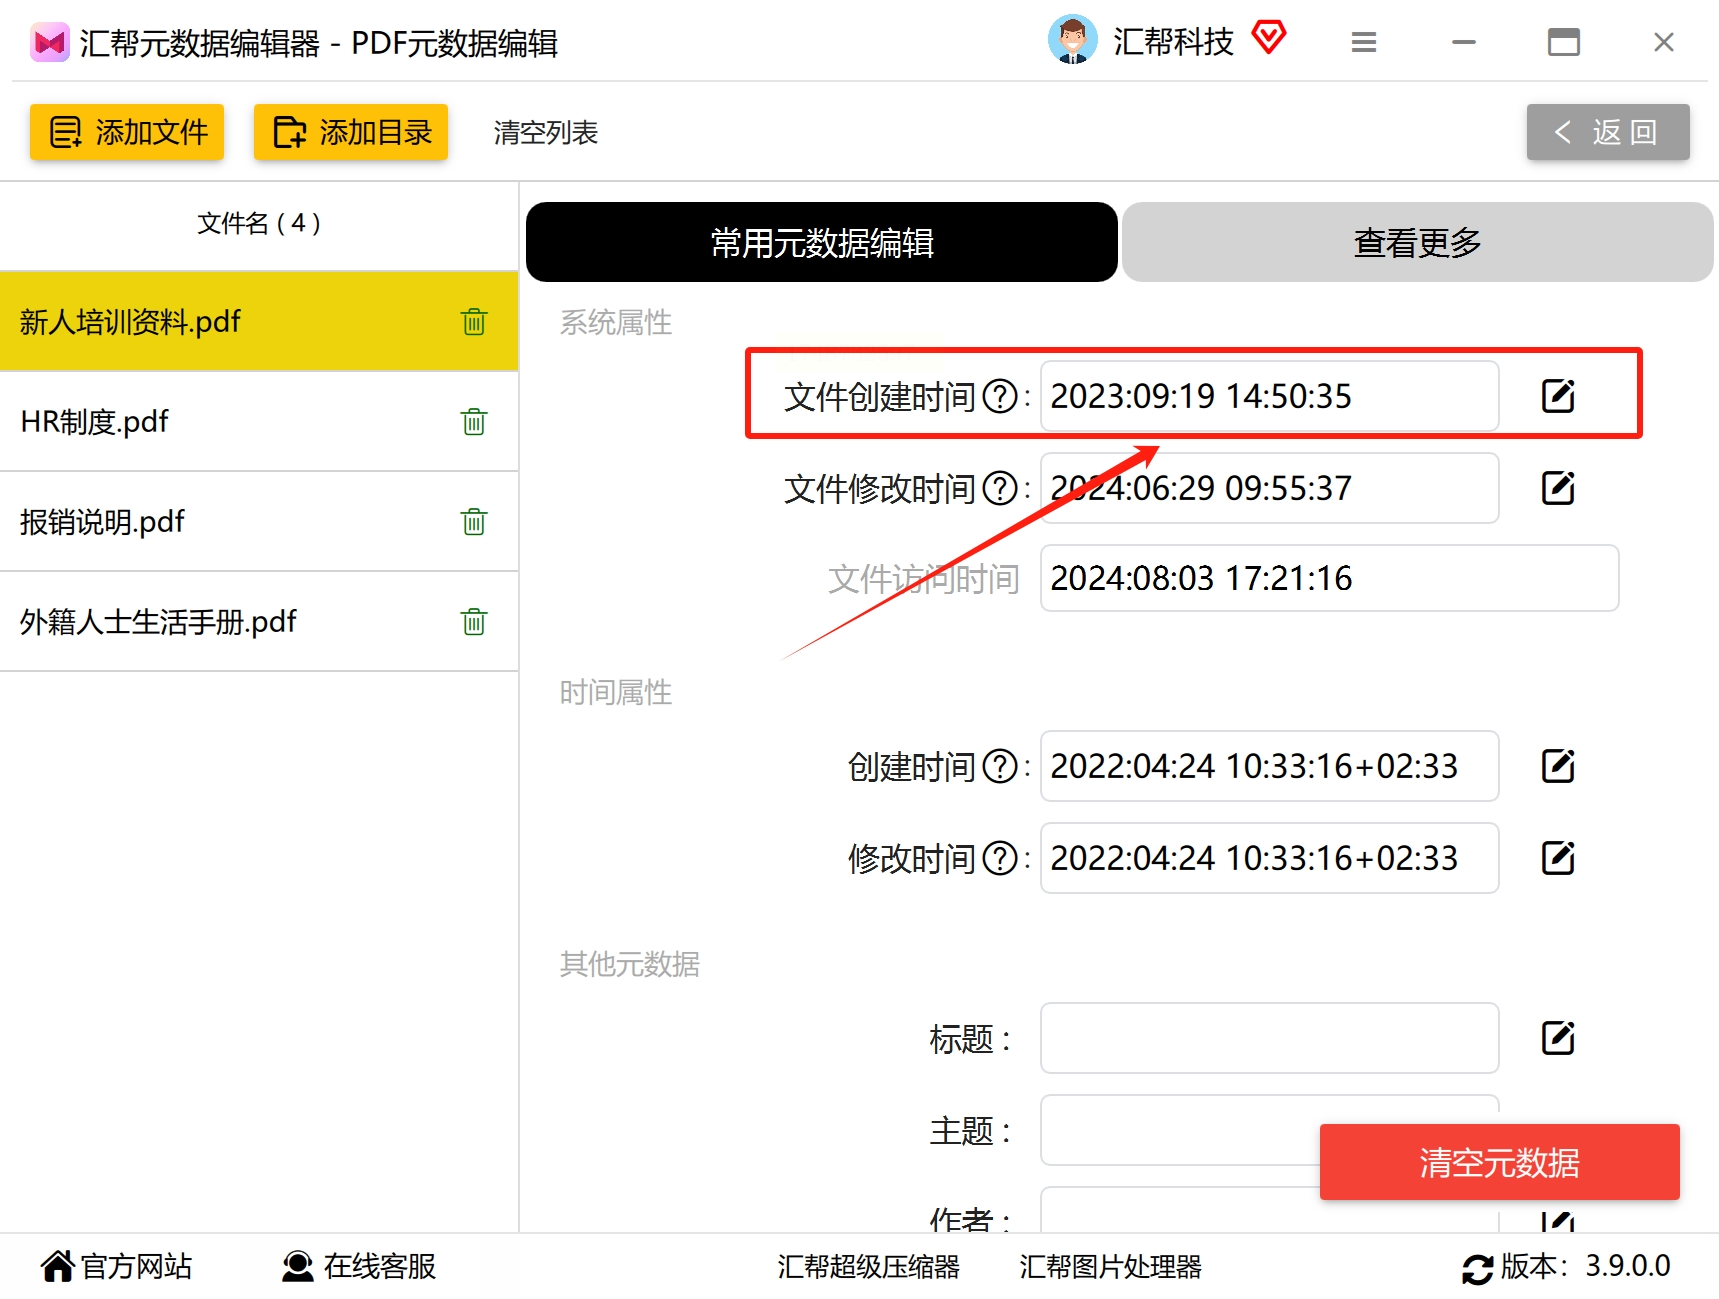This screenshot has width=1719, height=1299.
Task: Switch to 常用元数据编辑 tab
Action: (x=822, y=242)
